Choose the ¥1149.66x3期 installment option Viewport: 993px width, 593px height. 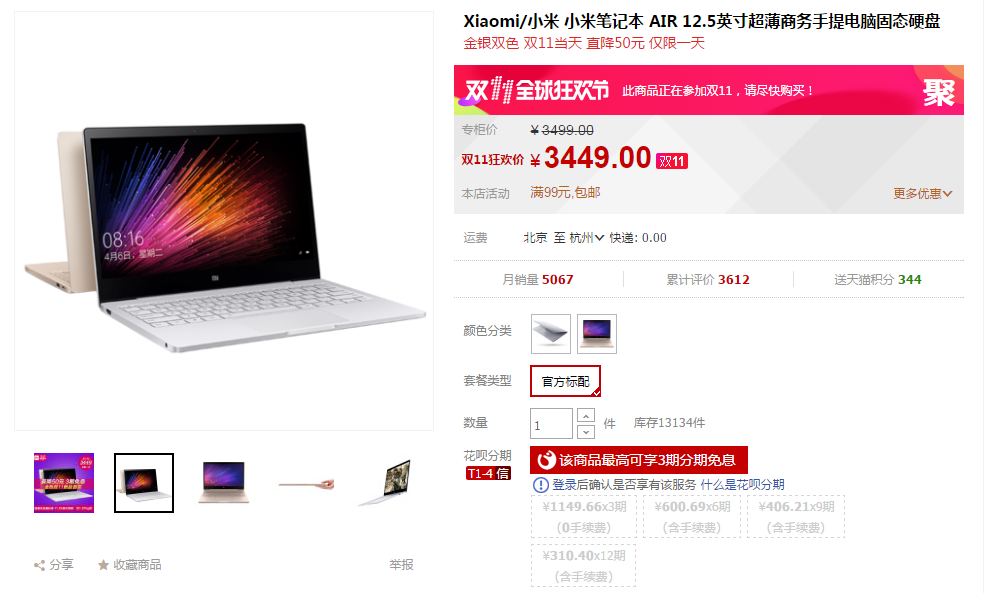click(584, 517)
